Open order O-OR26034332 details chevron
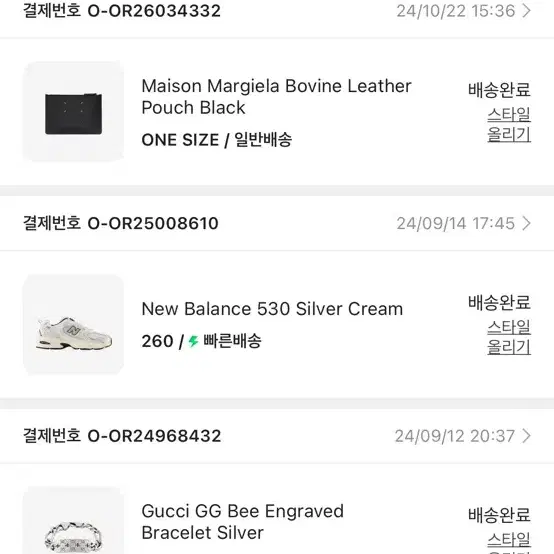 tap(526, 11)
